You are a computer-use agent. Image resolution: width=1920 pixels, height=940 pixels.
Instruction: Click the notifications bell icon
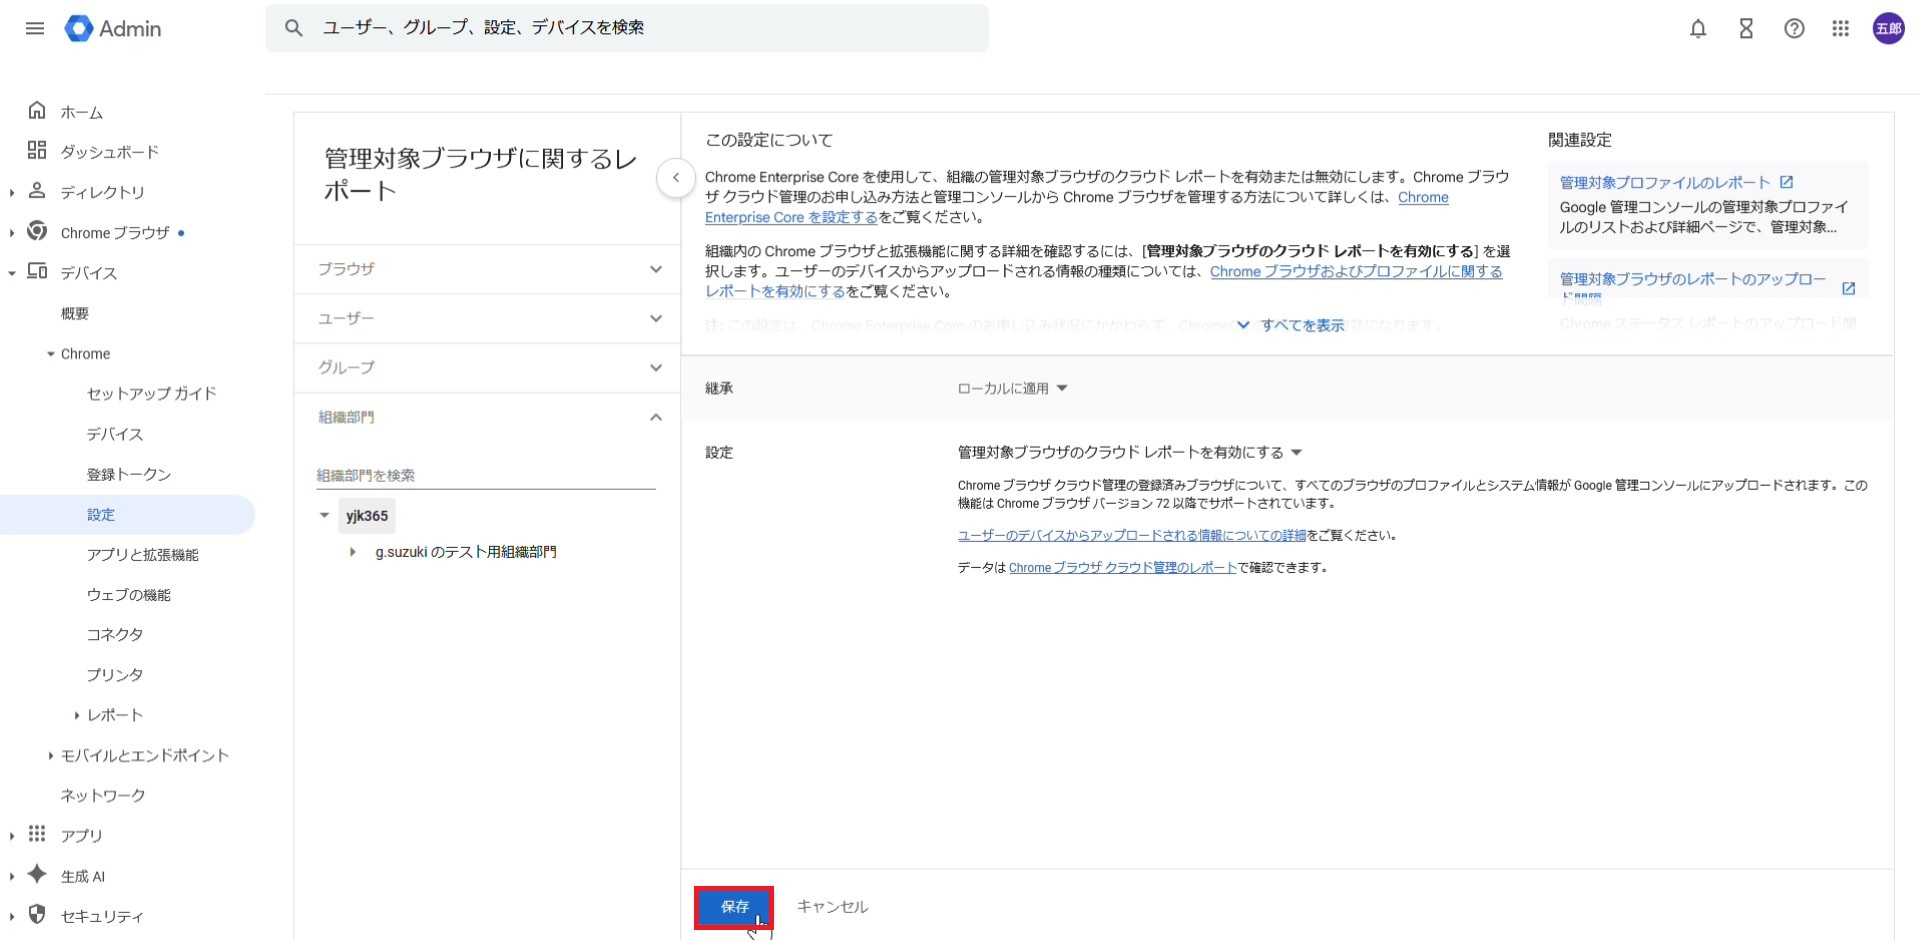1698,29
